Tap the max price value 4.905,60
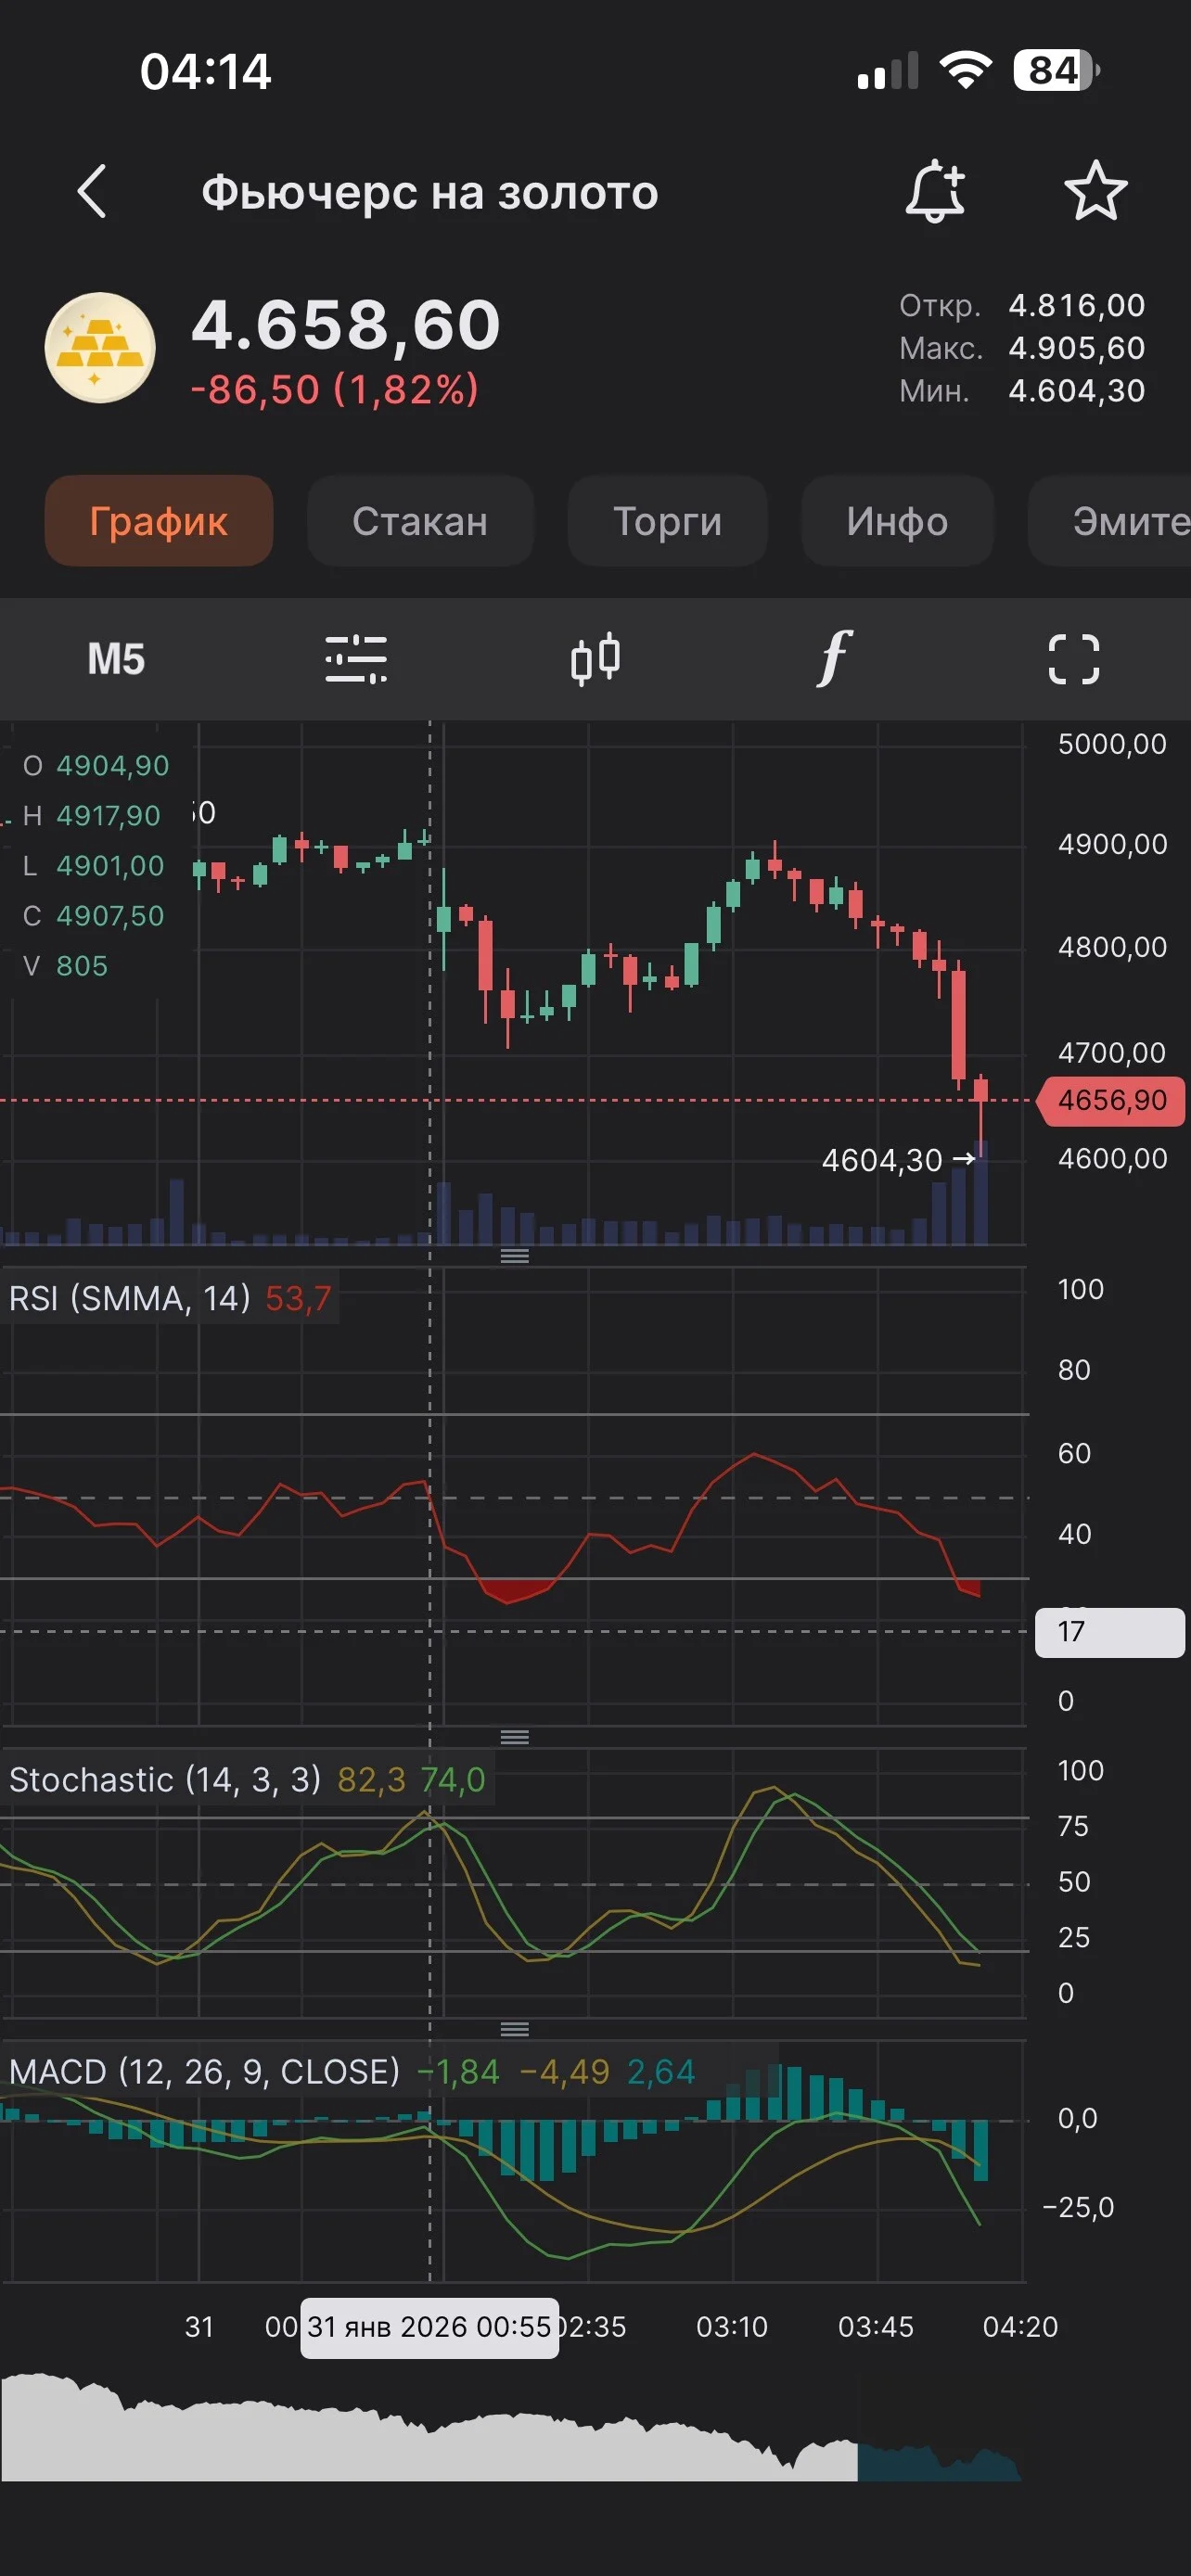Image resolution: width=1191 pixels, height=2576 pixels. (1076, 348)
